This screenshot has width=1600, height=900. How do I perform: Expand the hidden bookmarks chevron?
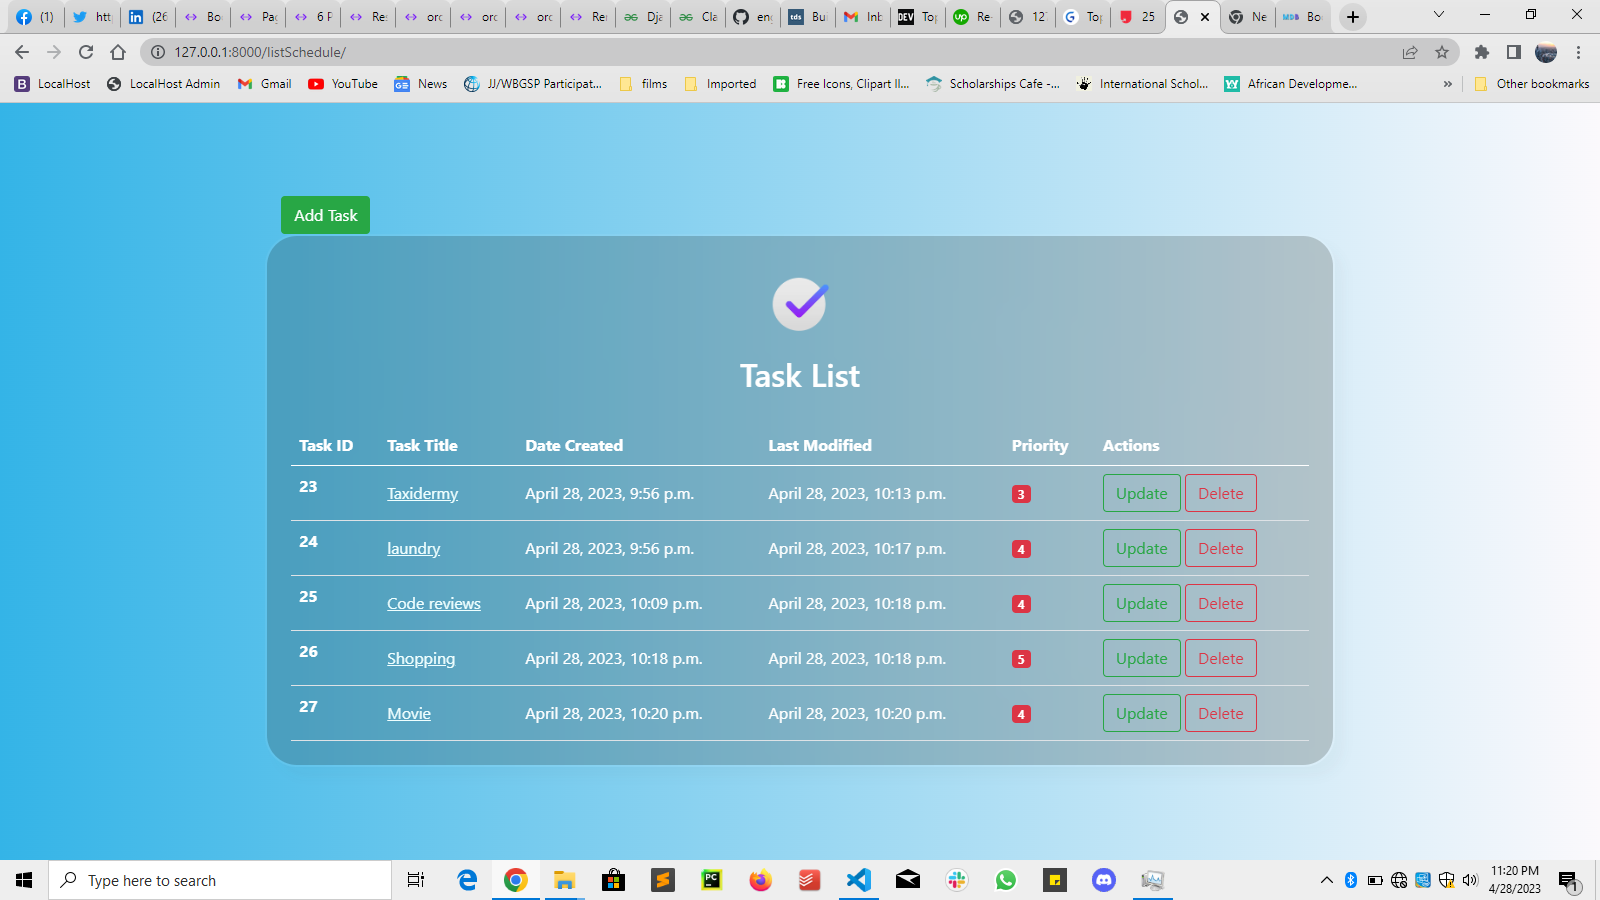[x=1448, y=84]
